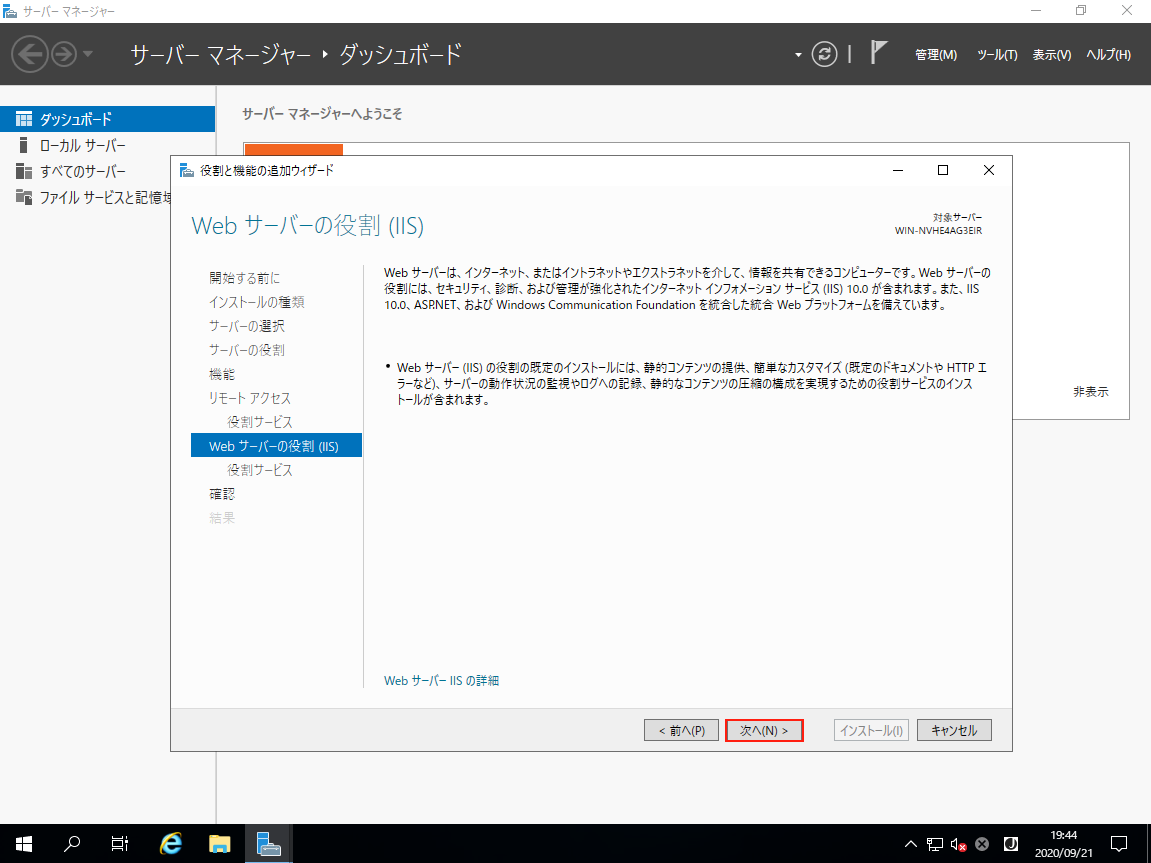Viewport: 1151px width, 863px height.
Task: Go to サーバーの選択 wizard step
Action: [x=247, y=326]
